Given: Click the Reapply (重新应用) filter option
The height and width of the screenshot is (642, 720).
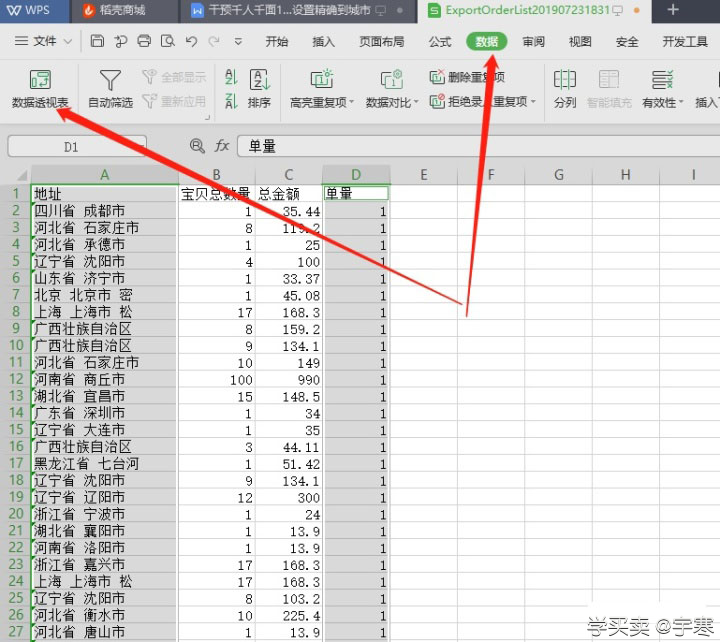Looking at the screenshot, I should point(174,101).
